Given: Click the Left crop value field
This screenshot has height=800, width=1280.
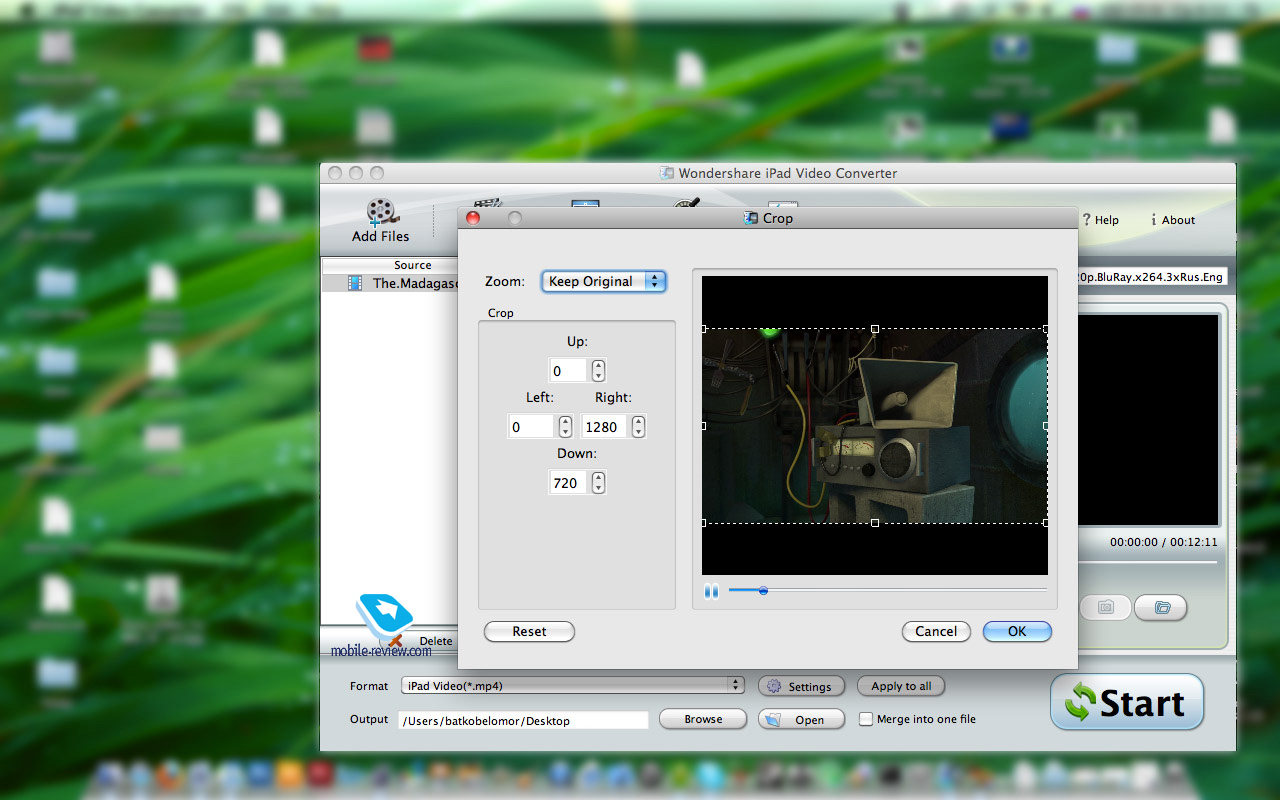Looking at the screenshot, I should pyautogui.click(x=531, y=427).
